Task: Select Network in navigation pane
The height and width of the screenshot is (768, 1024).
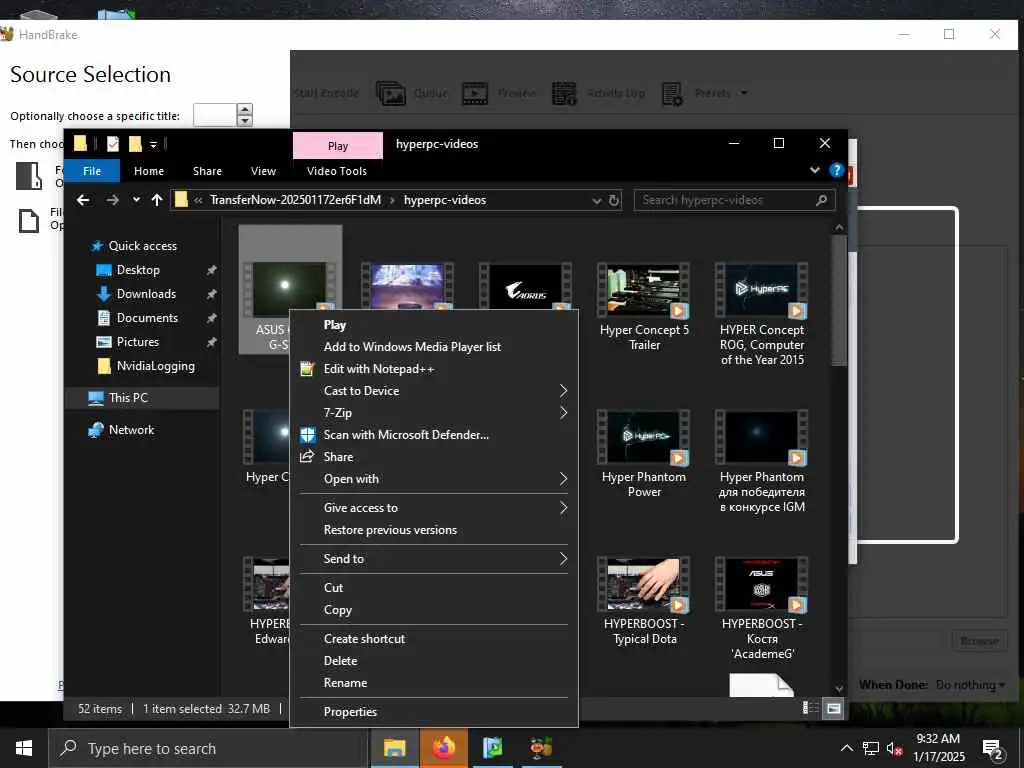Action: coord(131,430)
